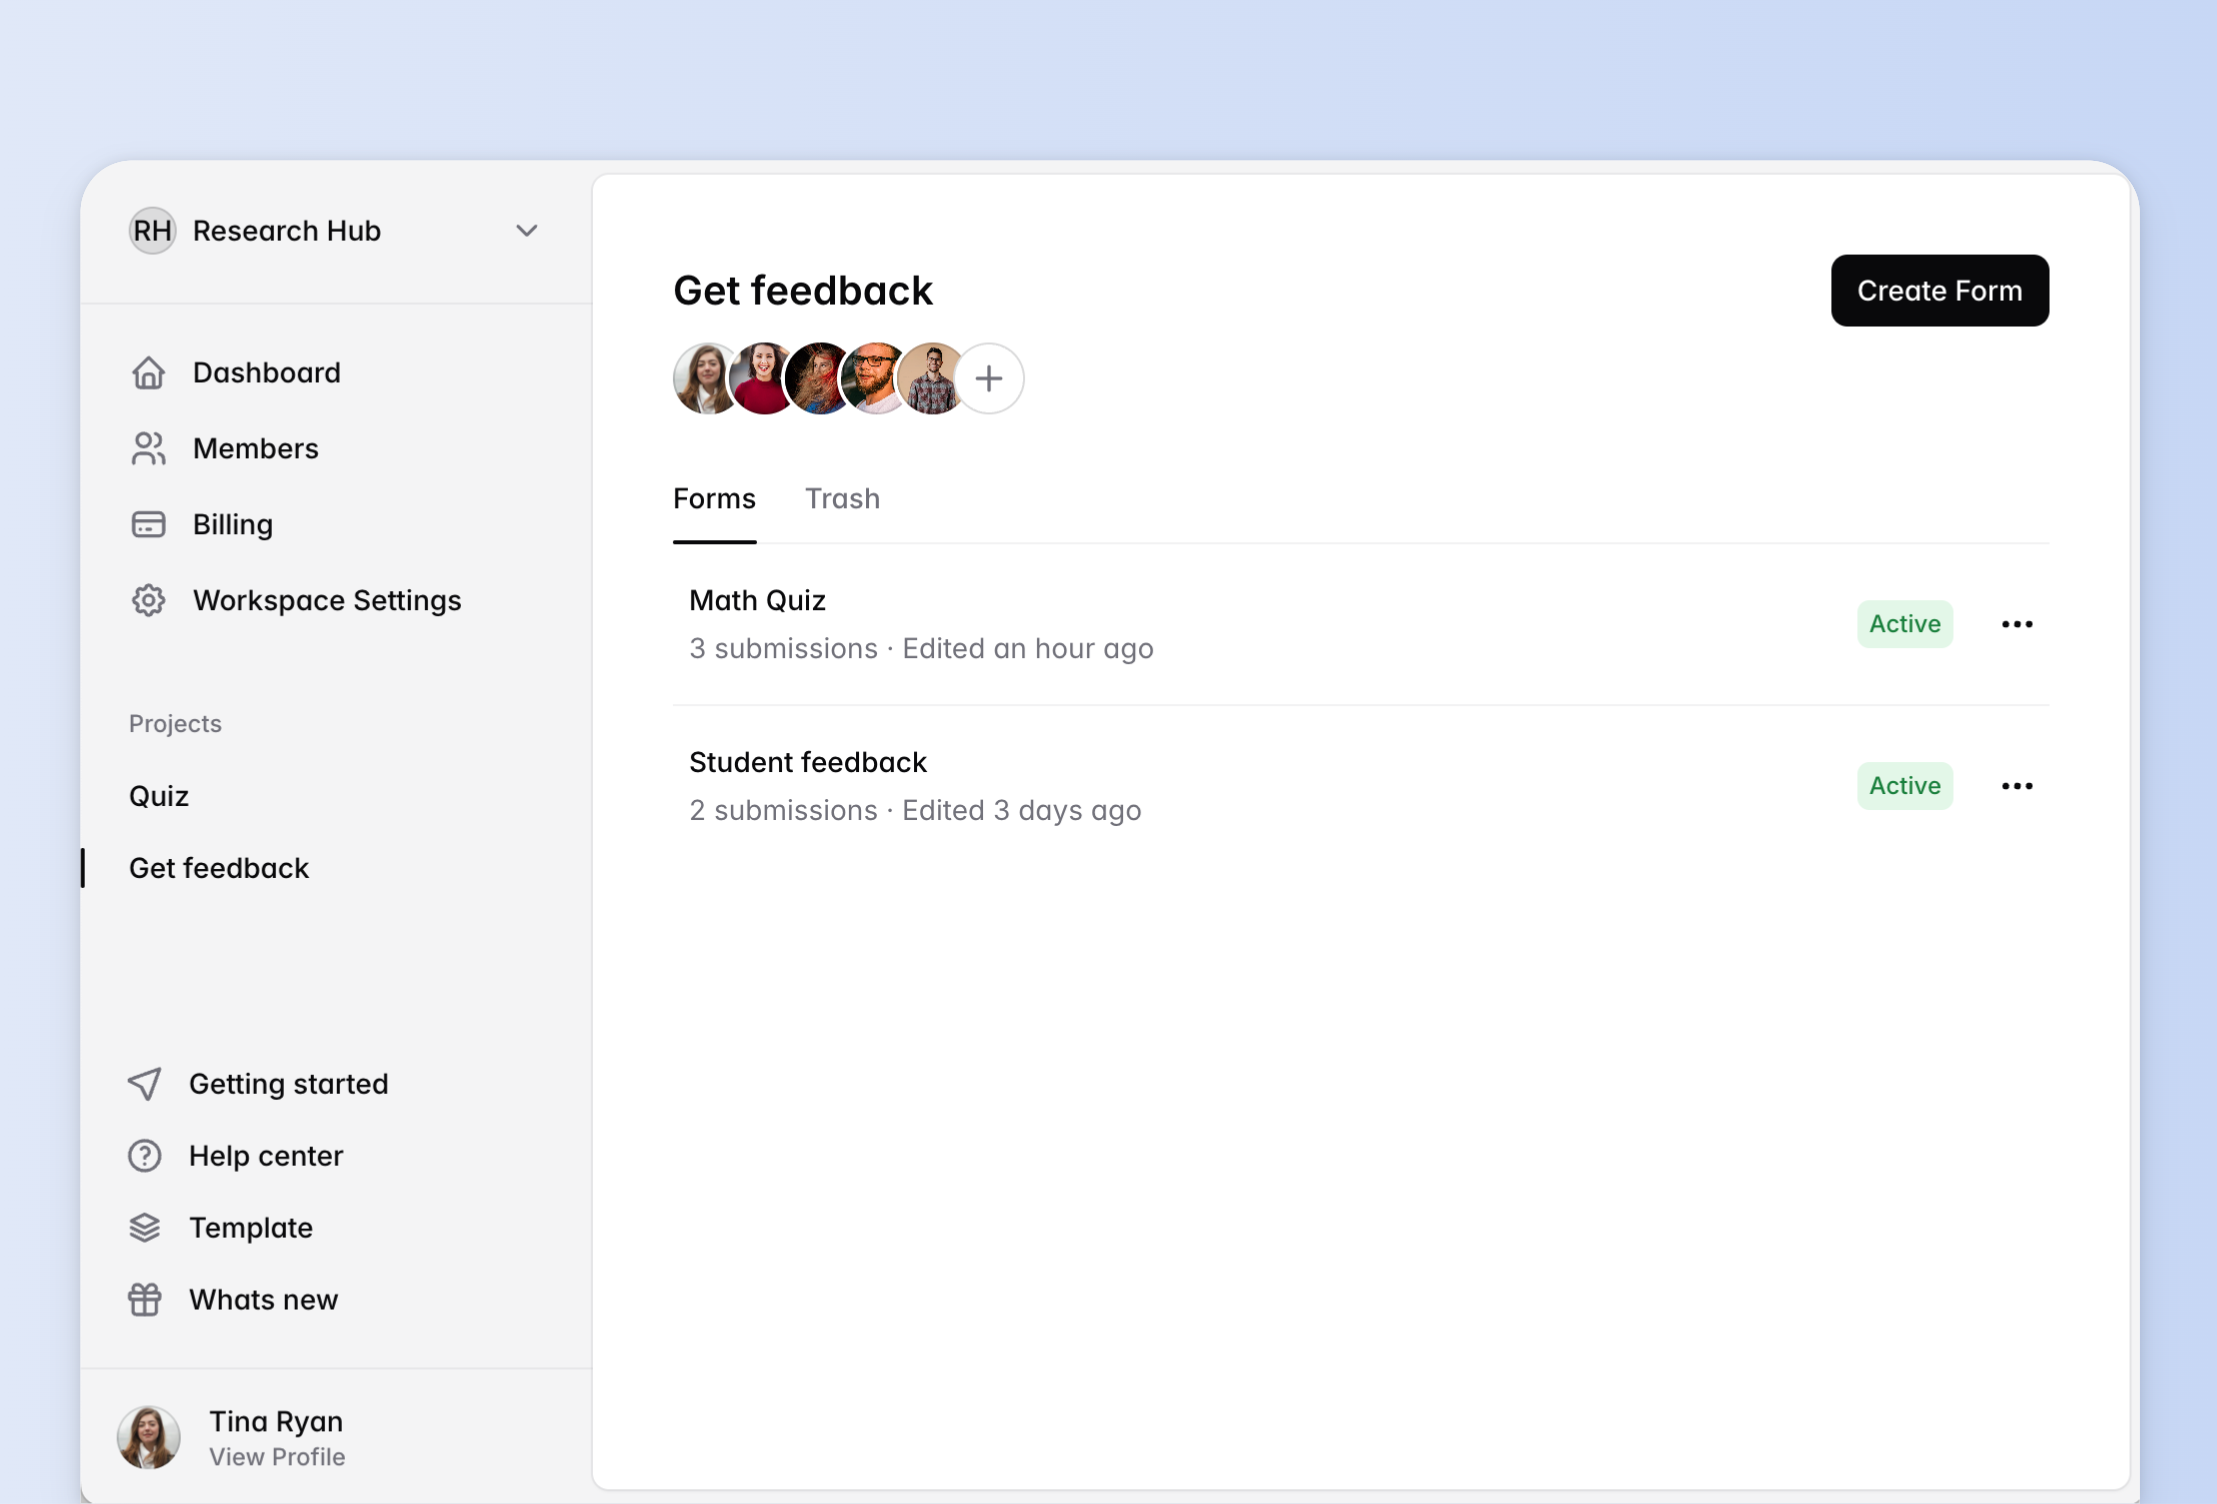This screenshot has height=1504, width=2217.
Task: Open Whats new gift icon
Action: point(144,1299)
